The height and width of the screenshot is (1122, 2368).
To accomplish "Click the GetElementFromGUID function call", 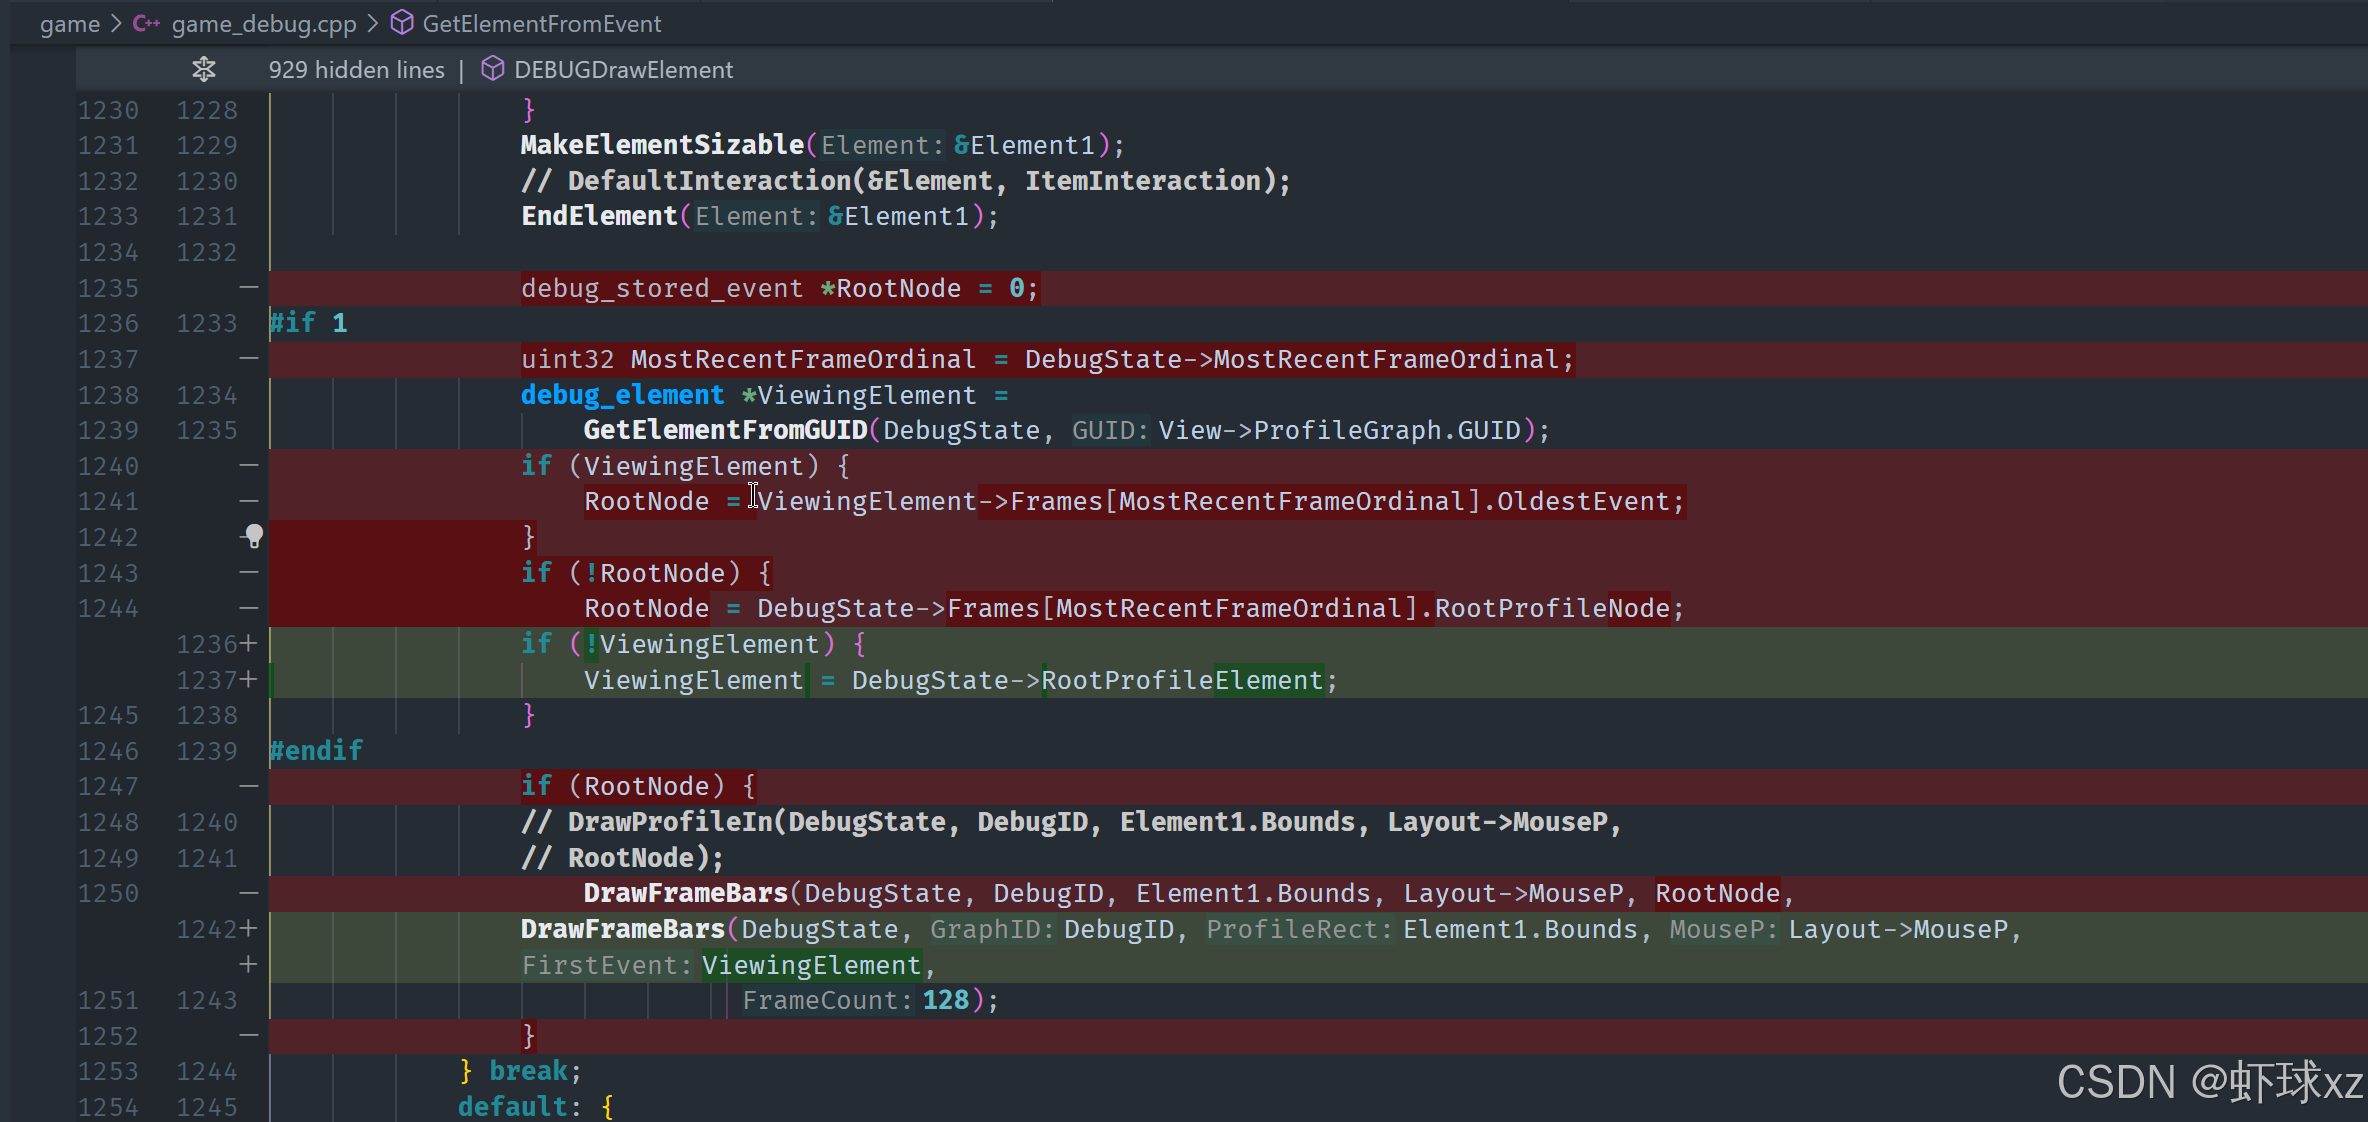I will tap(725, 430).
